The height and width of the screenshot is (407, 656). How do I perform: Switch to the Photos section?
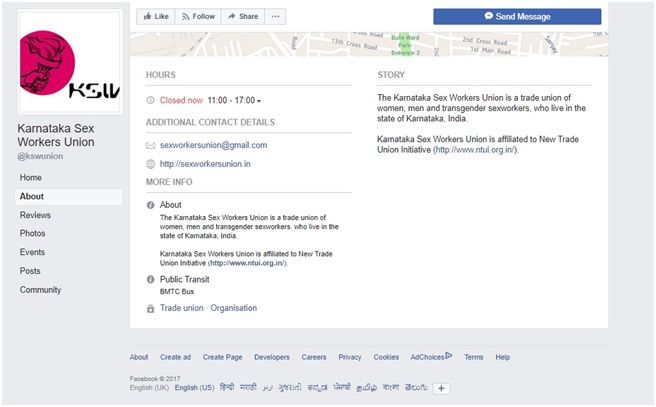pyautogui.click(x=33, y=233)
